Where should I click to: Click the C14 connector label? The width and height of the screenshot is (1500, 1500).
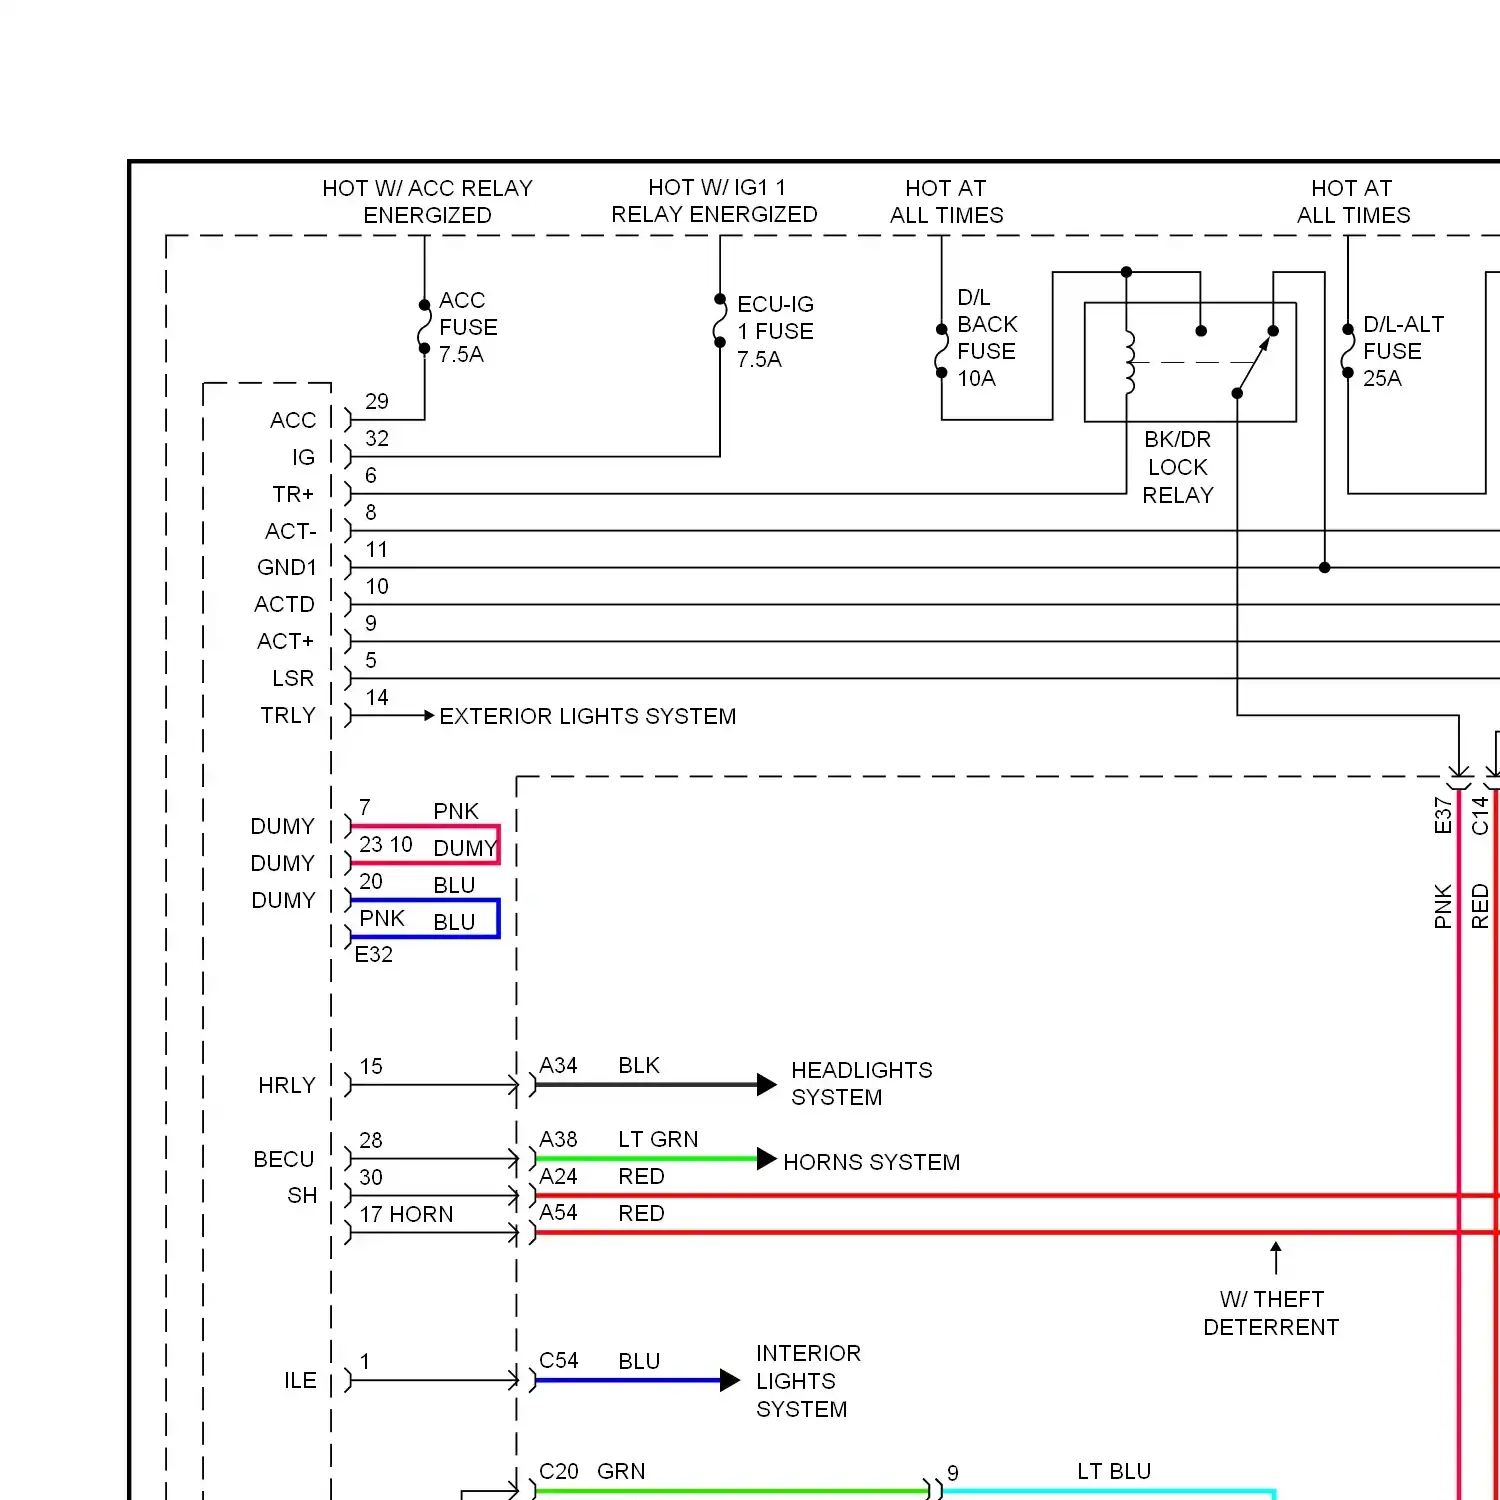click(x=1480, y=815)
